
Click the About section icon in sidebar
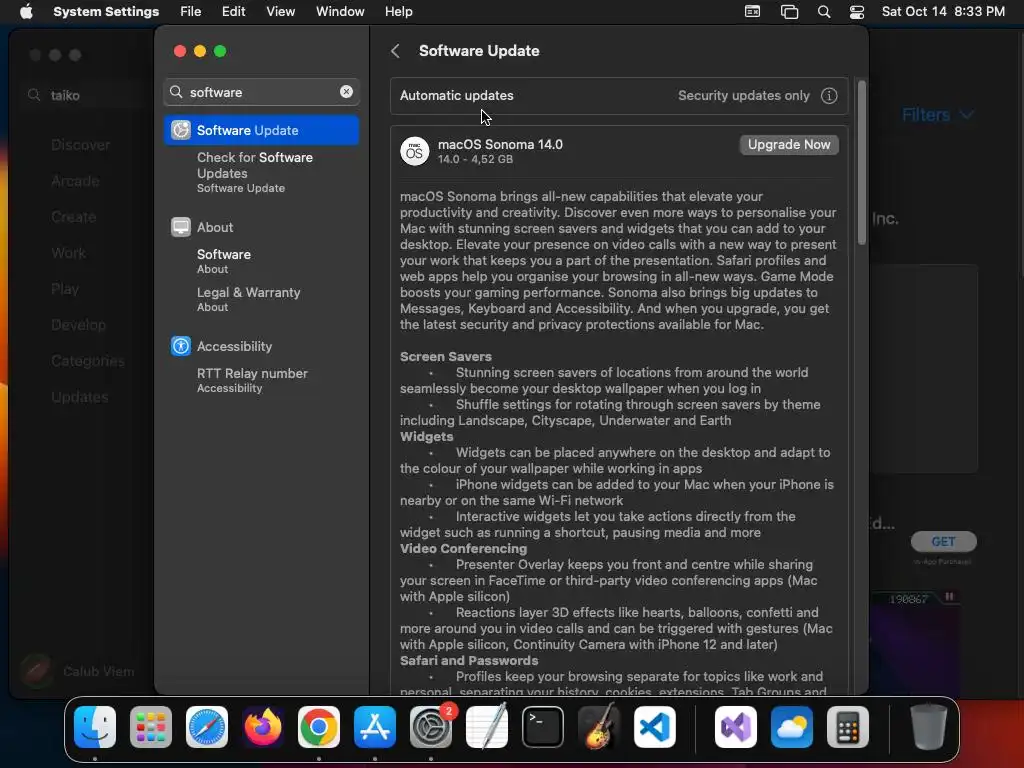tap(181, 227)
